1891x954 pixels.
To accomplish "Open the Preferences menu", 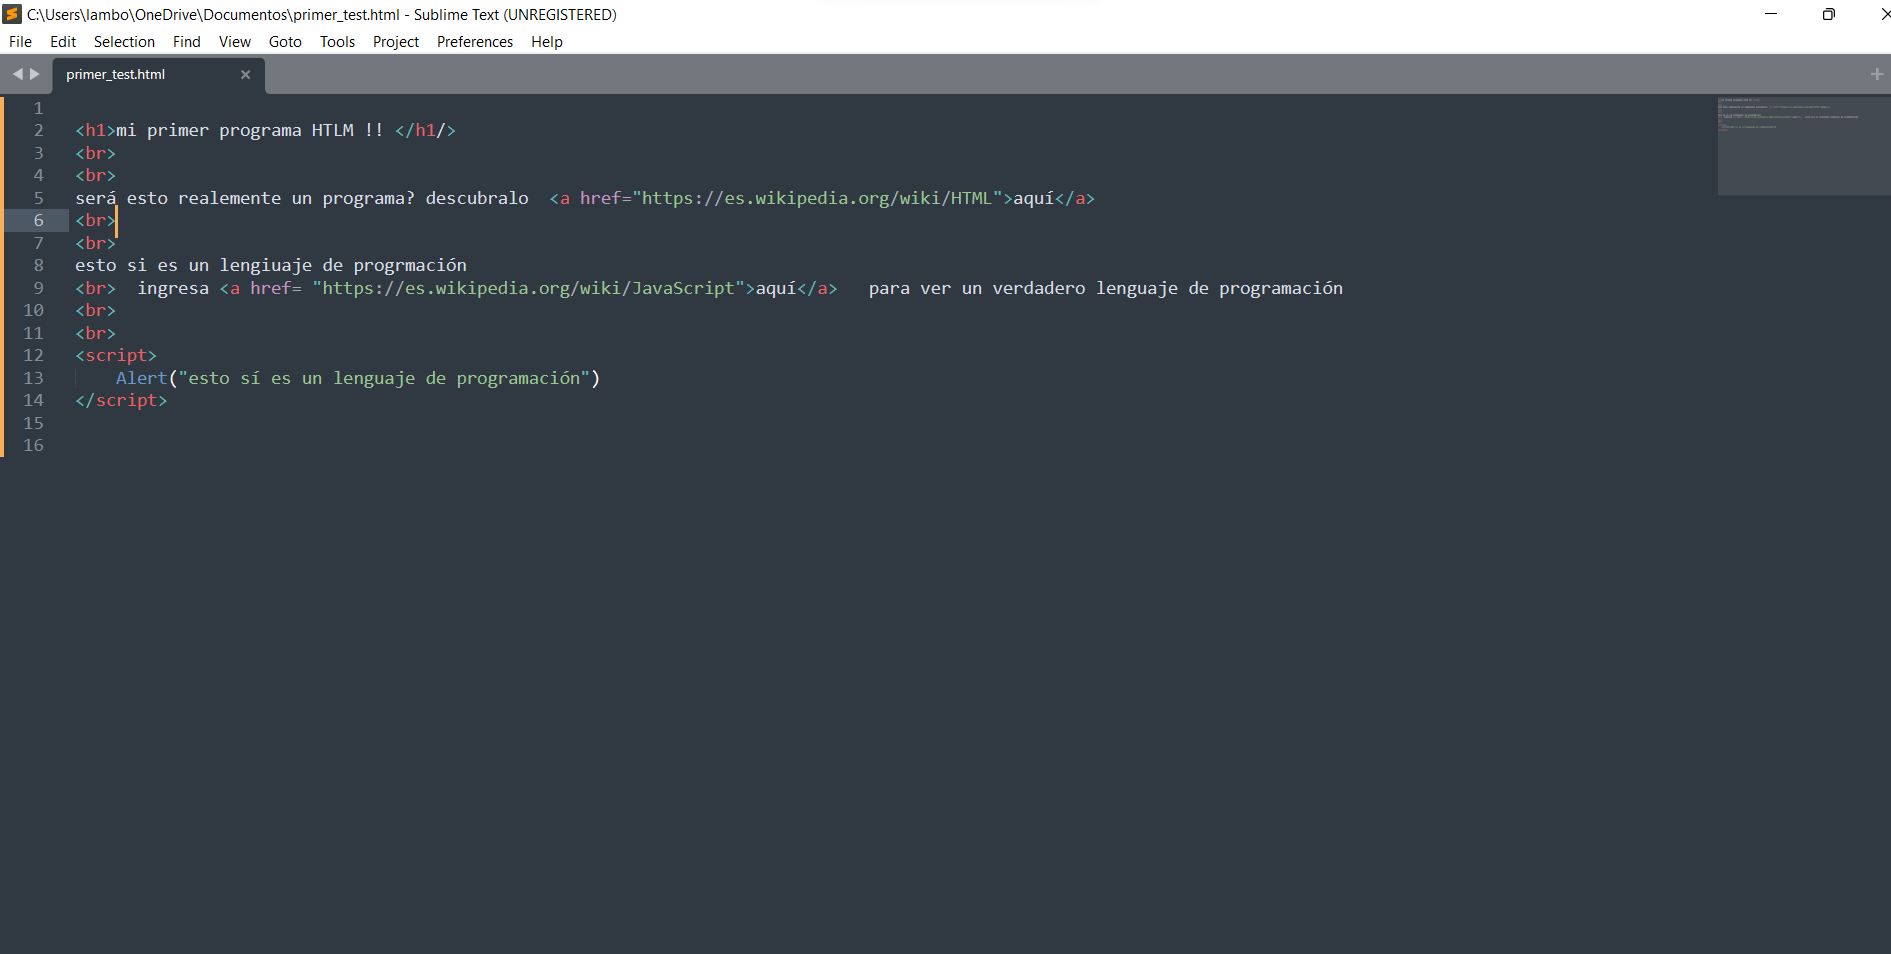I will click(x=475, y=42).
